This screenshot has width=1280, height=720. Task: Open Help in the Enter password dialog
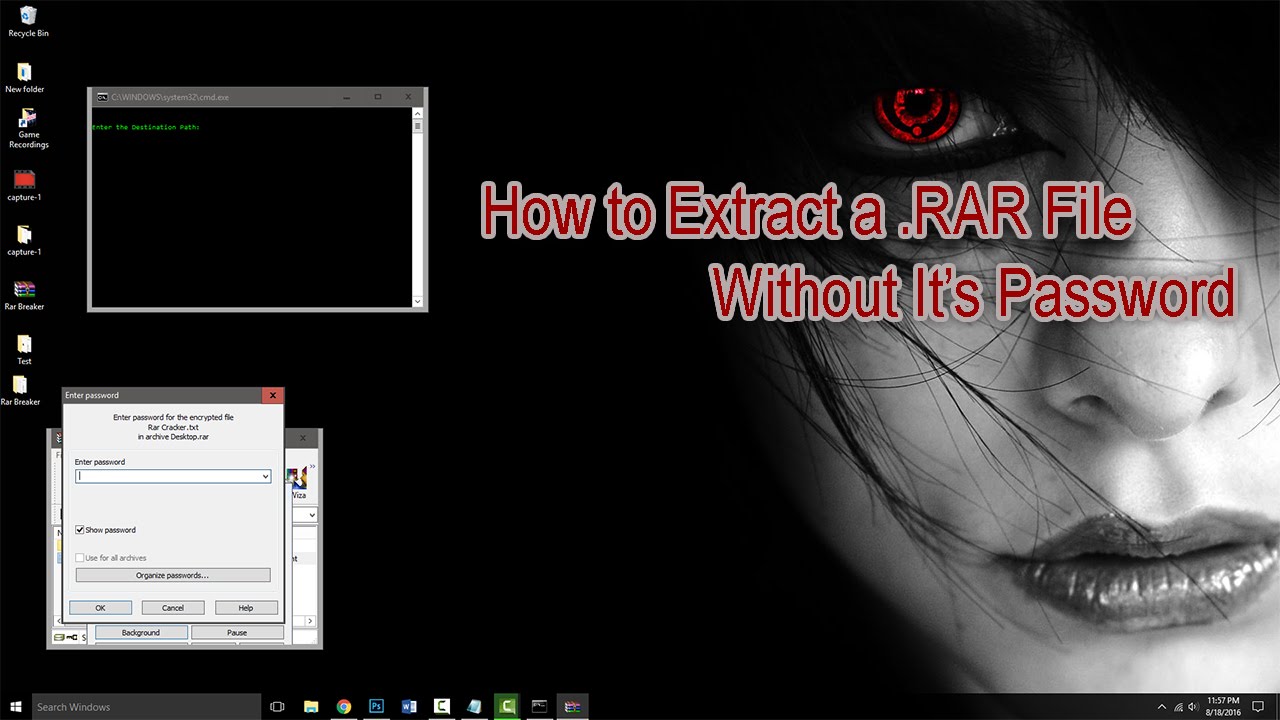coord(246,607)
